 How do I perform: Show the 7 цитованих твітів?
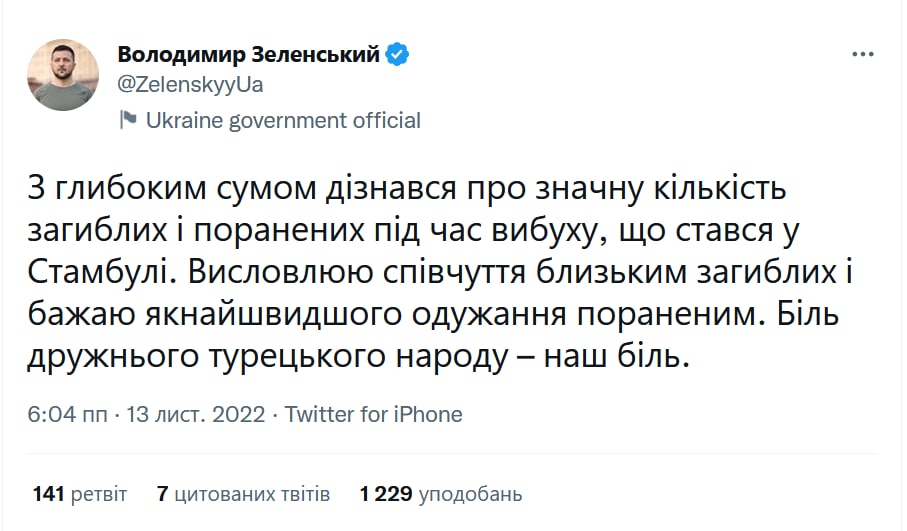[243, 494]
